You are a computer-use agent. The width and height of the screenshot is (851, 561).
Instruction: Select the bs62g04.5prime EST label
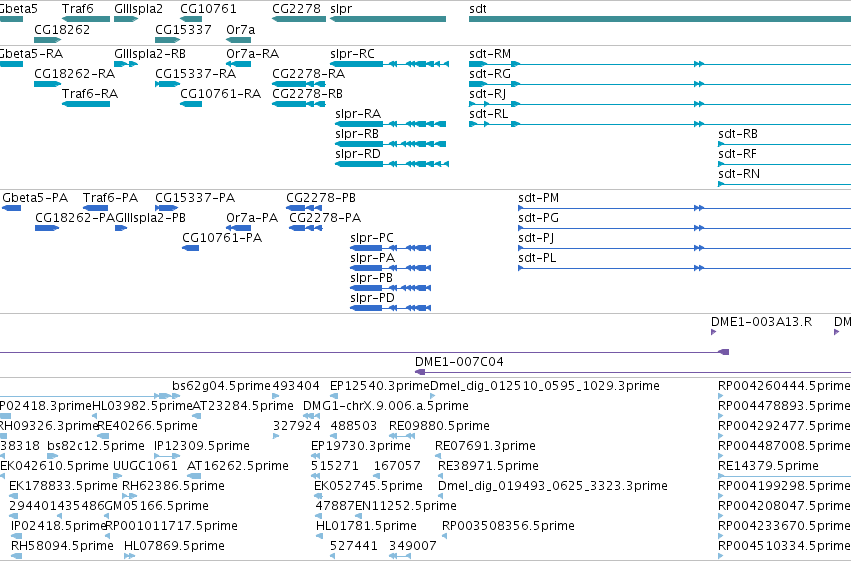pos(221,386)
